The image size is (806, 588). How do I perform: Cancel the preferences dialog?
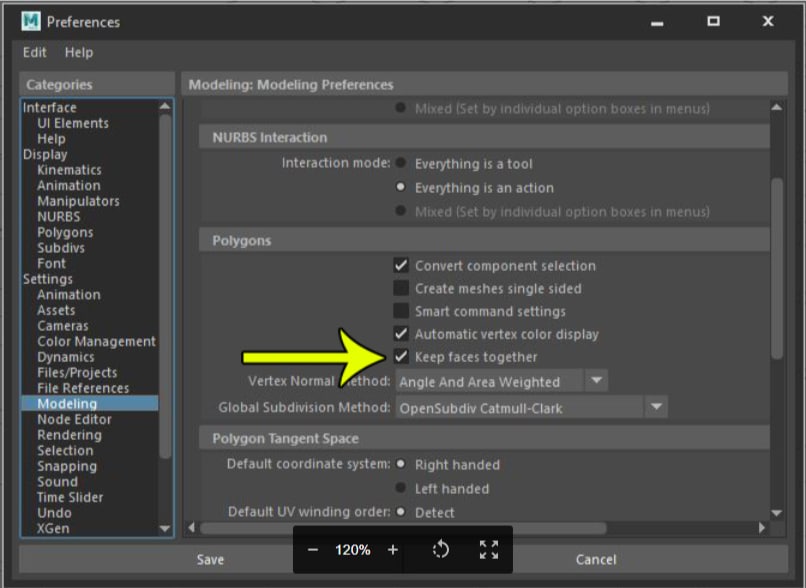[596, 559]
